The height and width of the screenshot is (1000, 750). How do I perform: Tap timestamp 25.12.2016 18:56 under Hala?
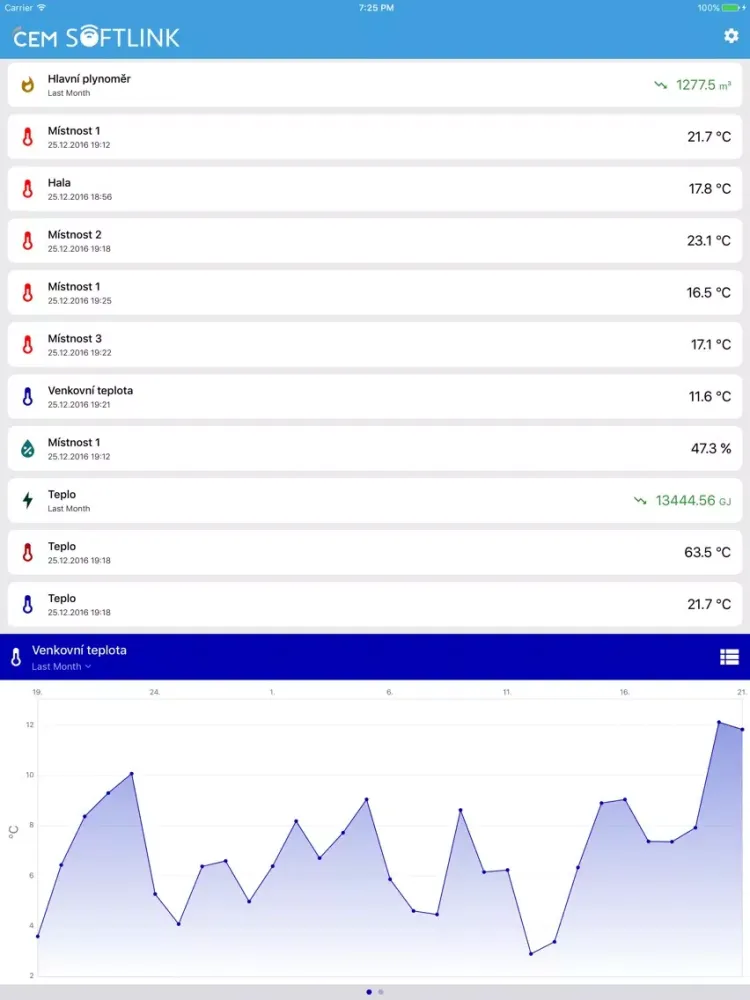[x=80, y=197]
